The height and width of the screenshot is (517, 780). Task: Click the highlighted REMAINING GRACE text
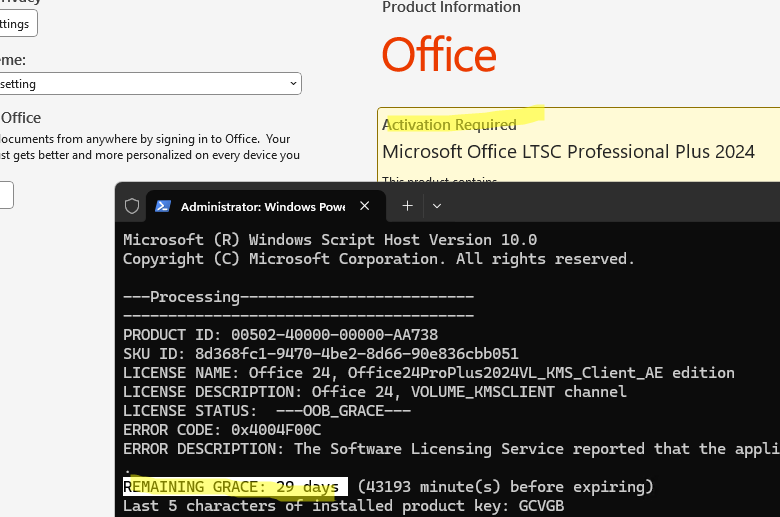tap(235, 487)
